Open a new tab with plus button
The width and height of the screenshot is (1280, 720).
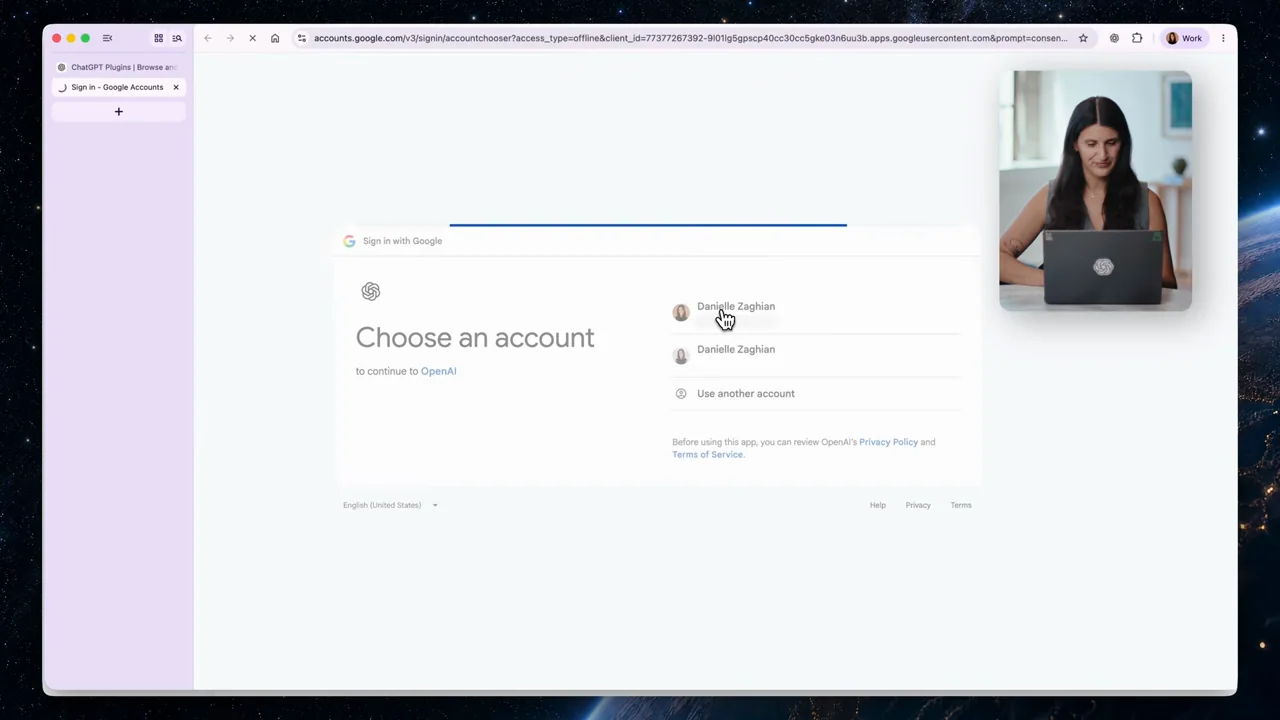point(118,112)
